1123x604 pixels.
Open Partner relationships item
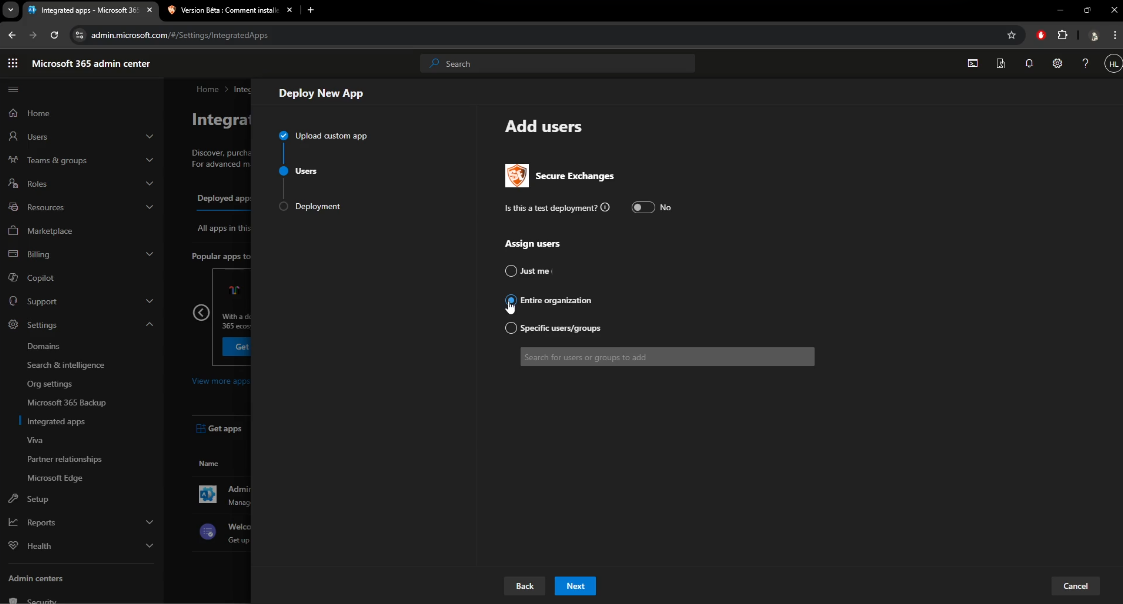coord(64,459)
